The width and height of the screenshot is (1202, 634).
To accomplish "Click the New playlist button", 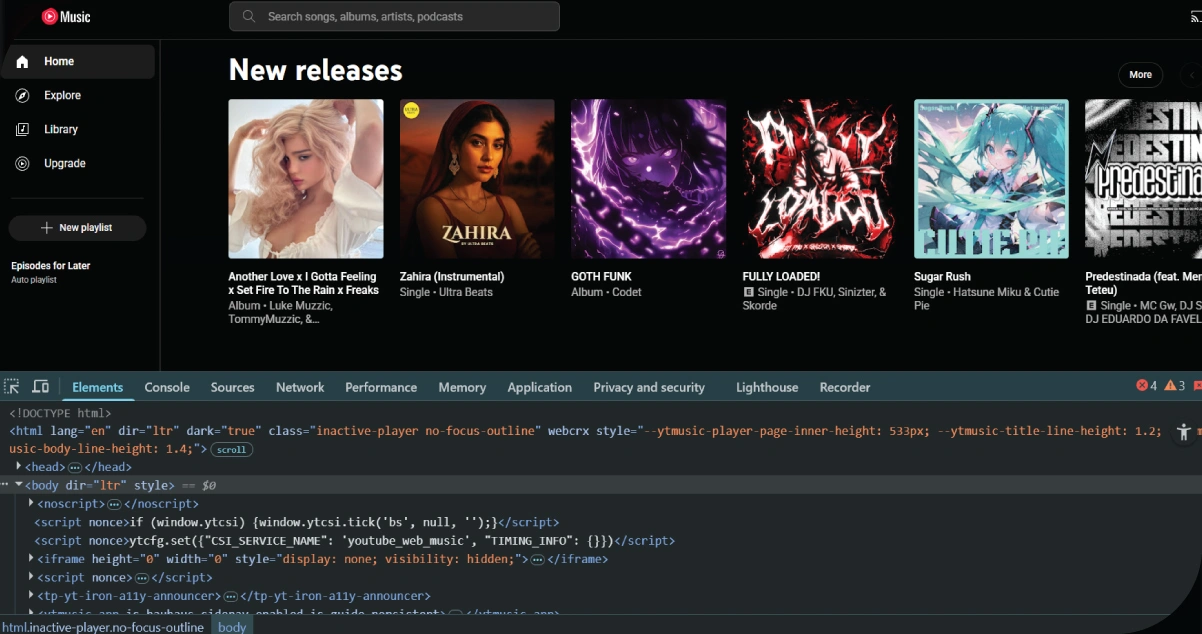I will click(77, 227).
